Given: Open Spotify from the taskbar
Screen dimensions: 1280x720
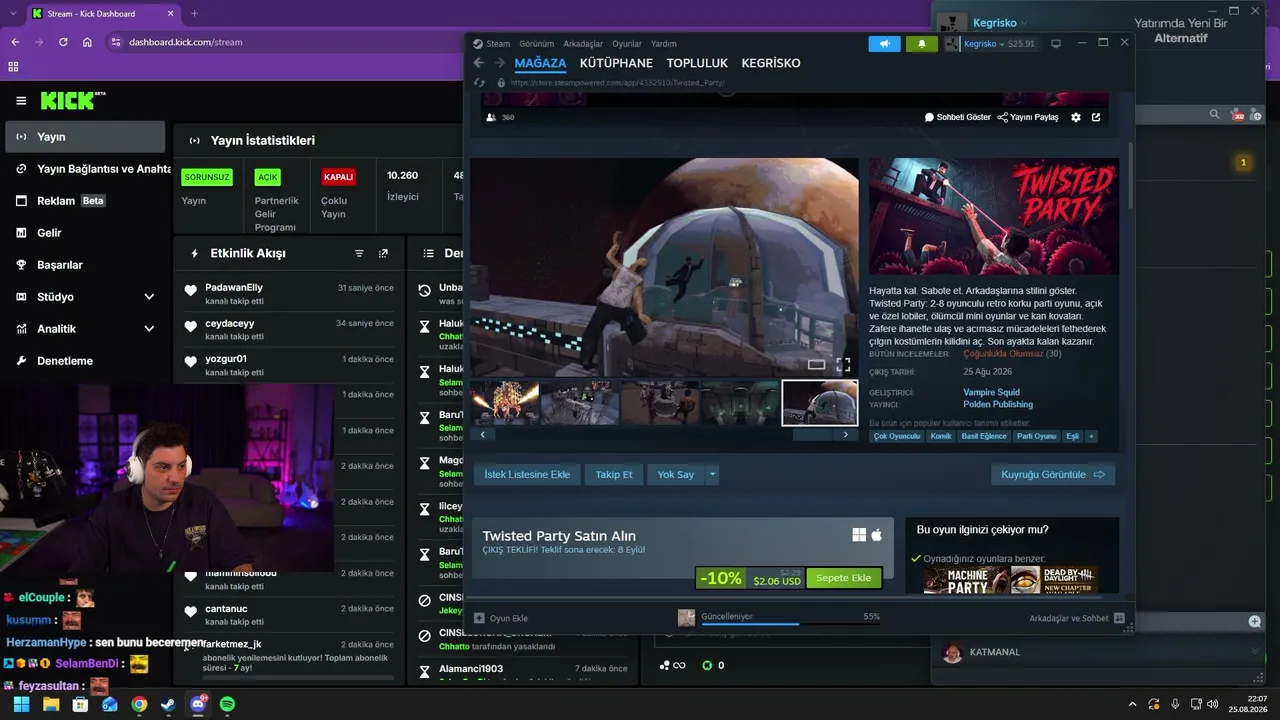Looking at the screenshot, I should [227, 704].
